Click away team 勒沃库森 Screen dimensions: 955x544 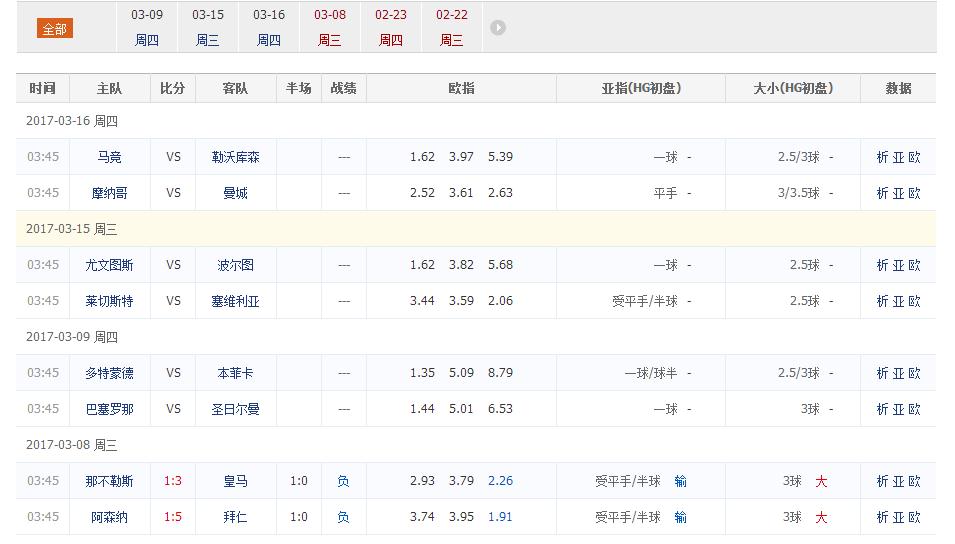[235, 157]
